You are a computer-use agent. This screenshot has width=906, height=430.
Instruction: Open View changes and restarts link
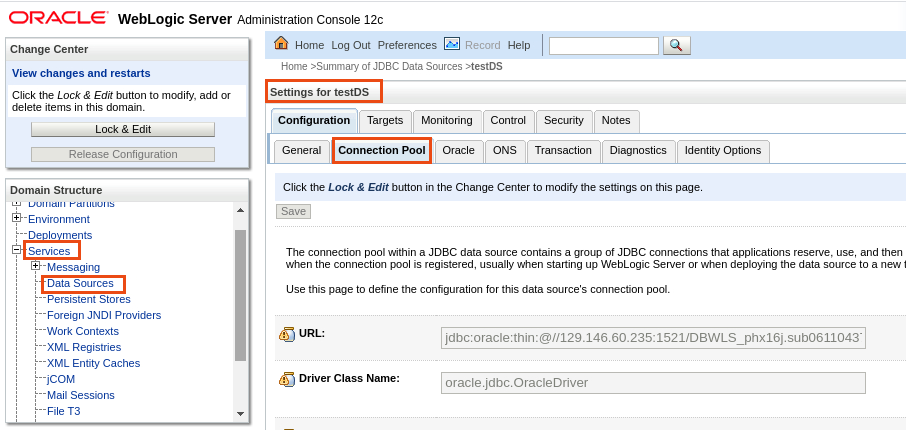click(x=81, y=73)
